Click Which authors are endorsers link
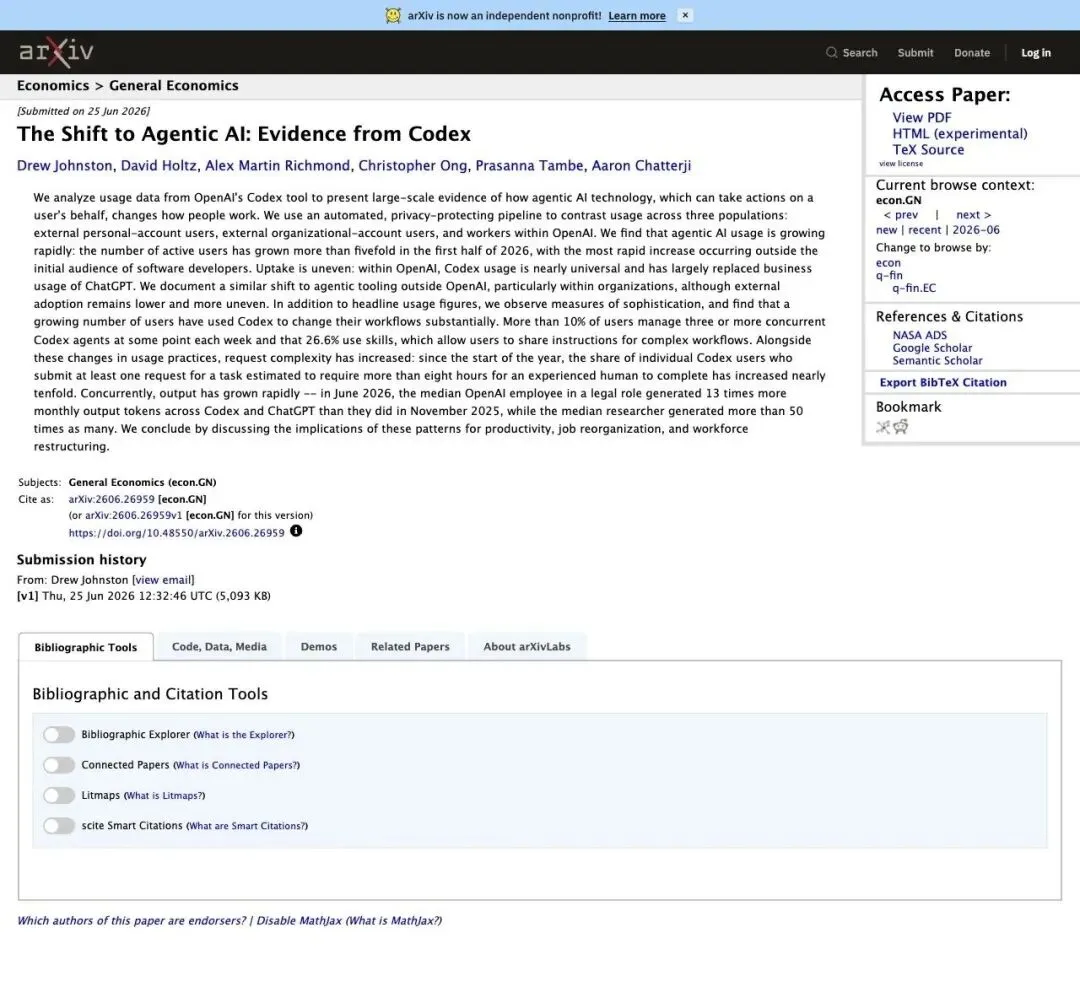Viewport: 1080px width, 1003px height. click(x=131, y=921)
